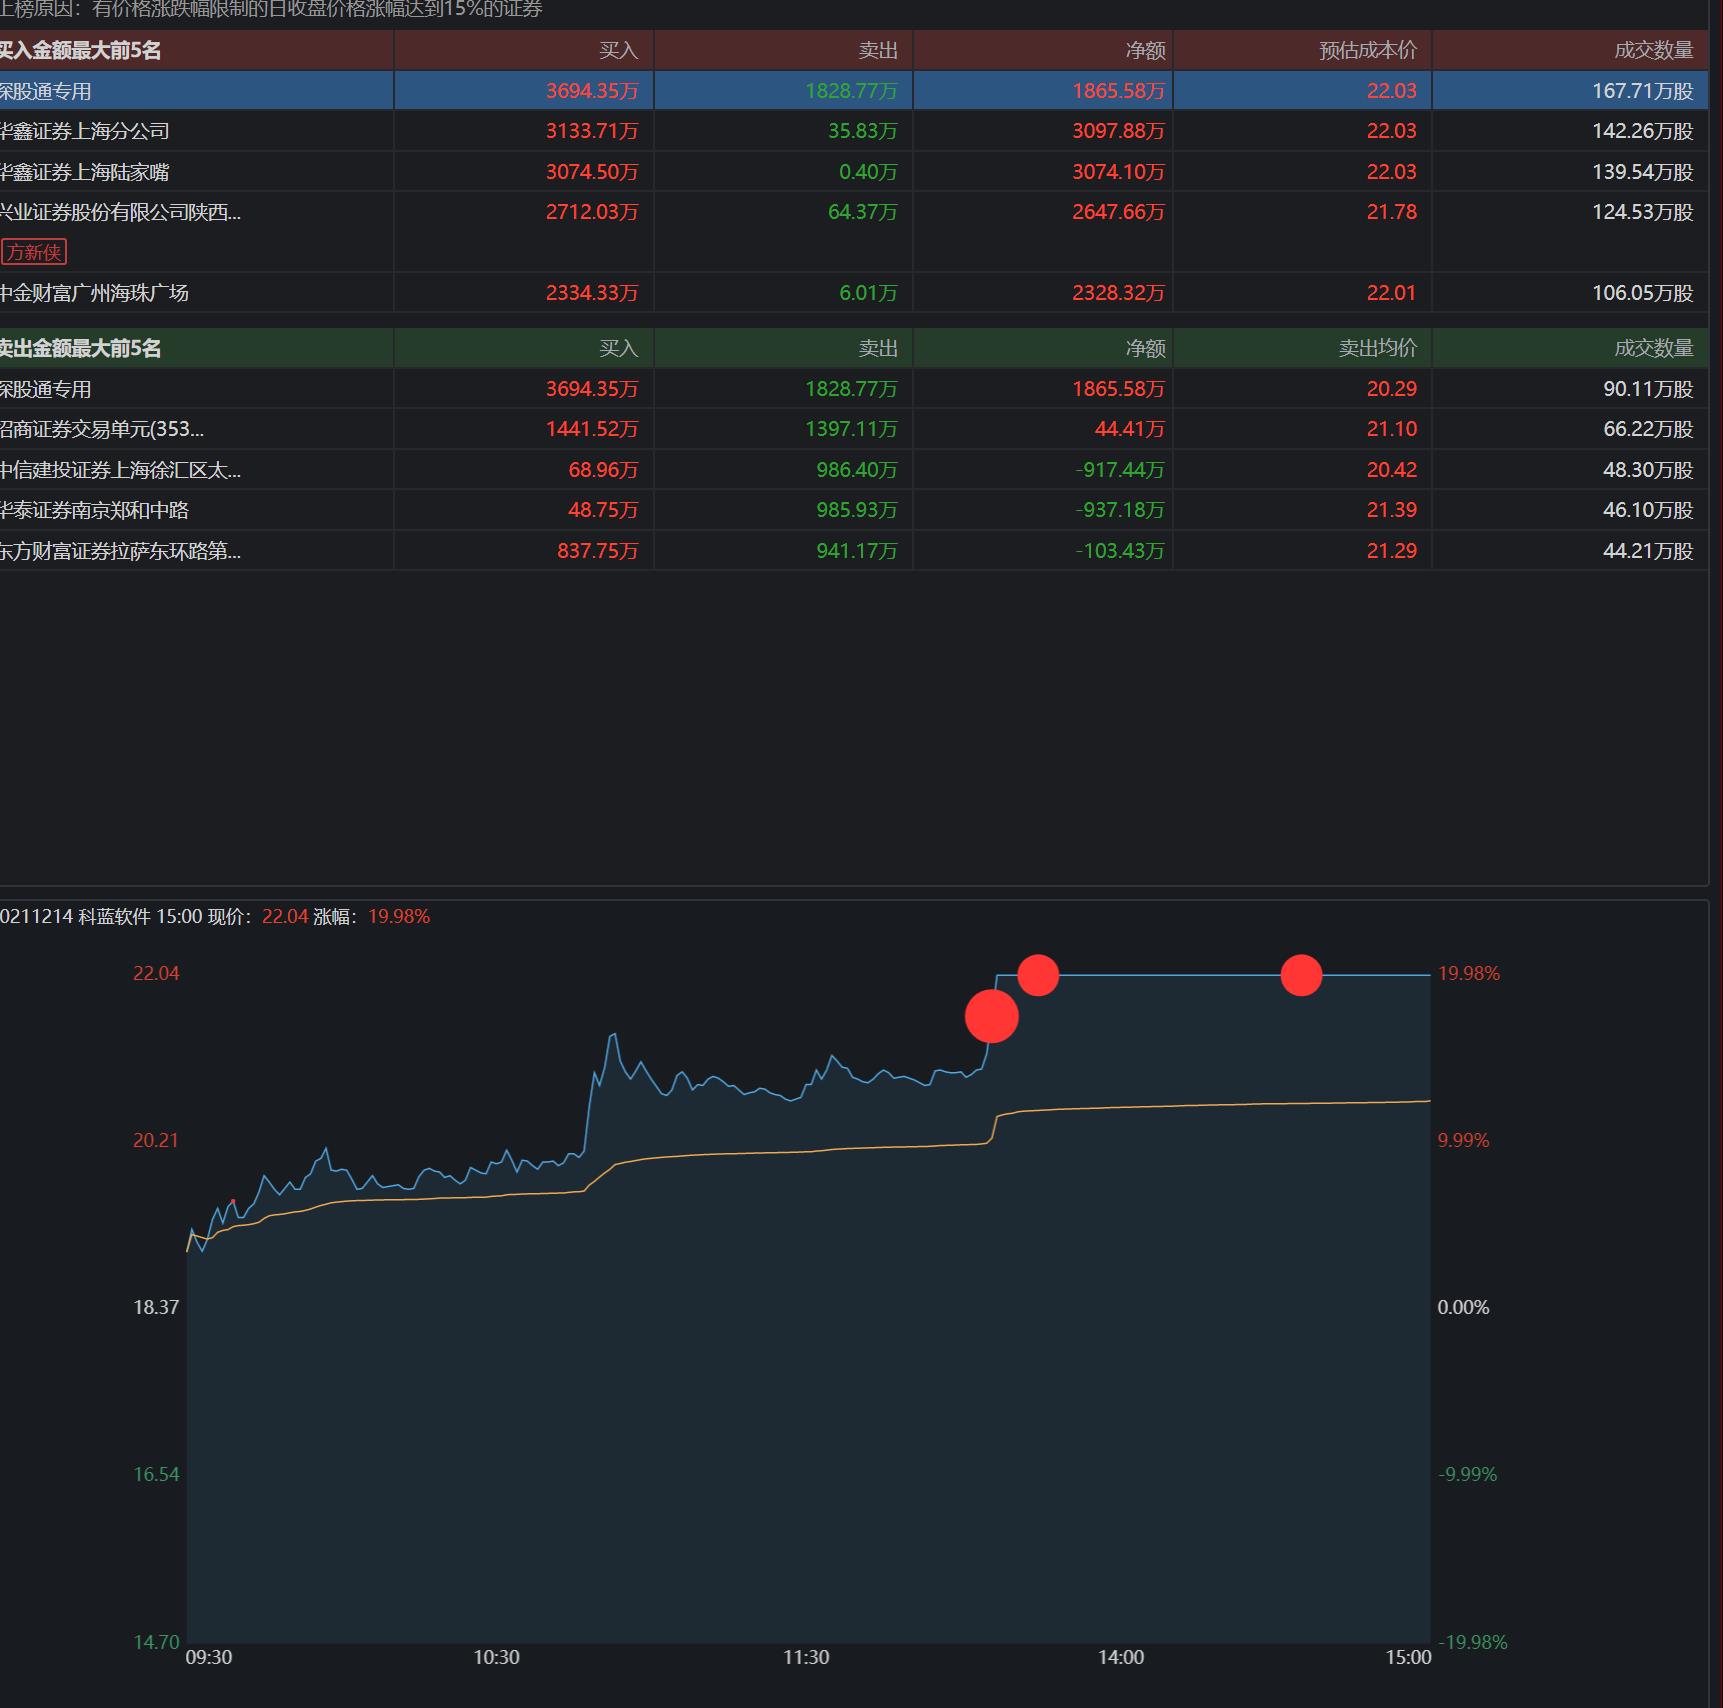Click -937.18万 net amount cell
The image size is (1723, 1708).
tap(1120, 510)
